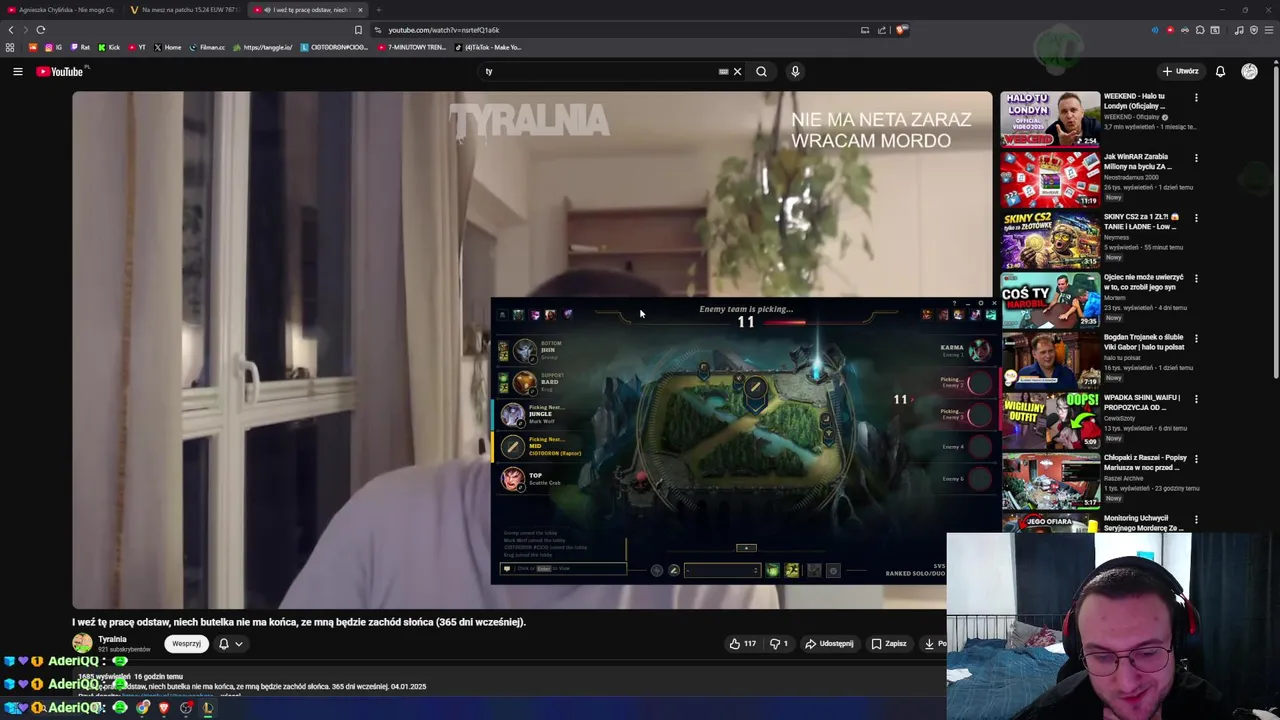This screenshot has height=720, width=1280.
Task: Like the video with thumbs up
Action: click(x=742, y=644)
